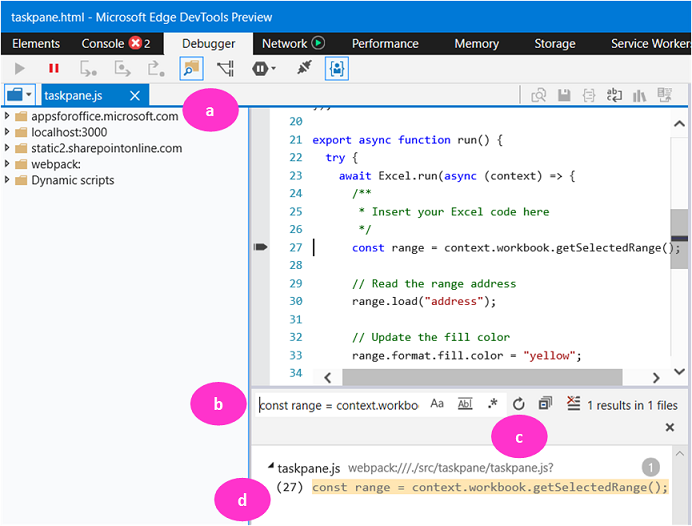Click the save file disk icon
Viewport: 692px width, 526px height.
coord(564,95)
